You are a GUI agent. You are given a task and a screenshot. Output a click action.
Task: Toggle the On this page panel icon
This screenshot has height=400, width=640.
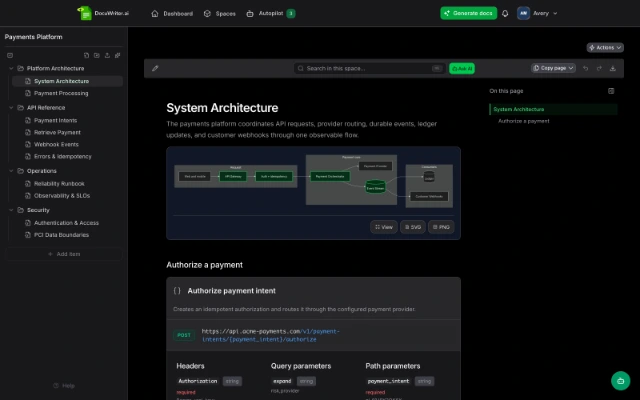coord(611,91)
